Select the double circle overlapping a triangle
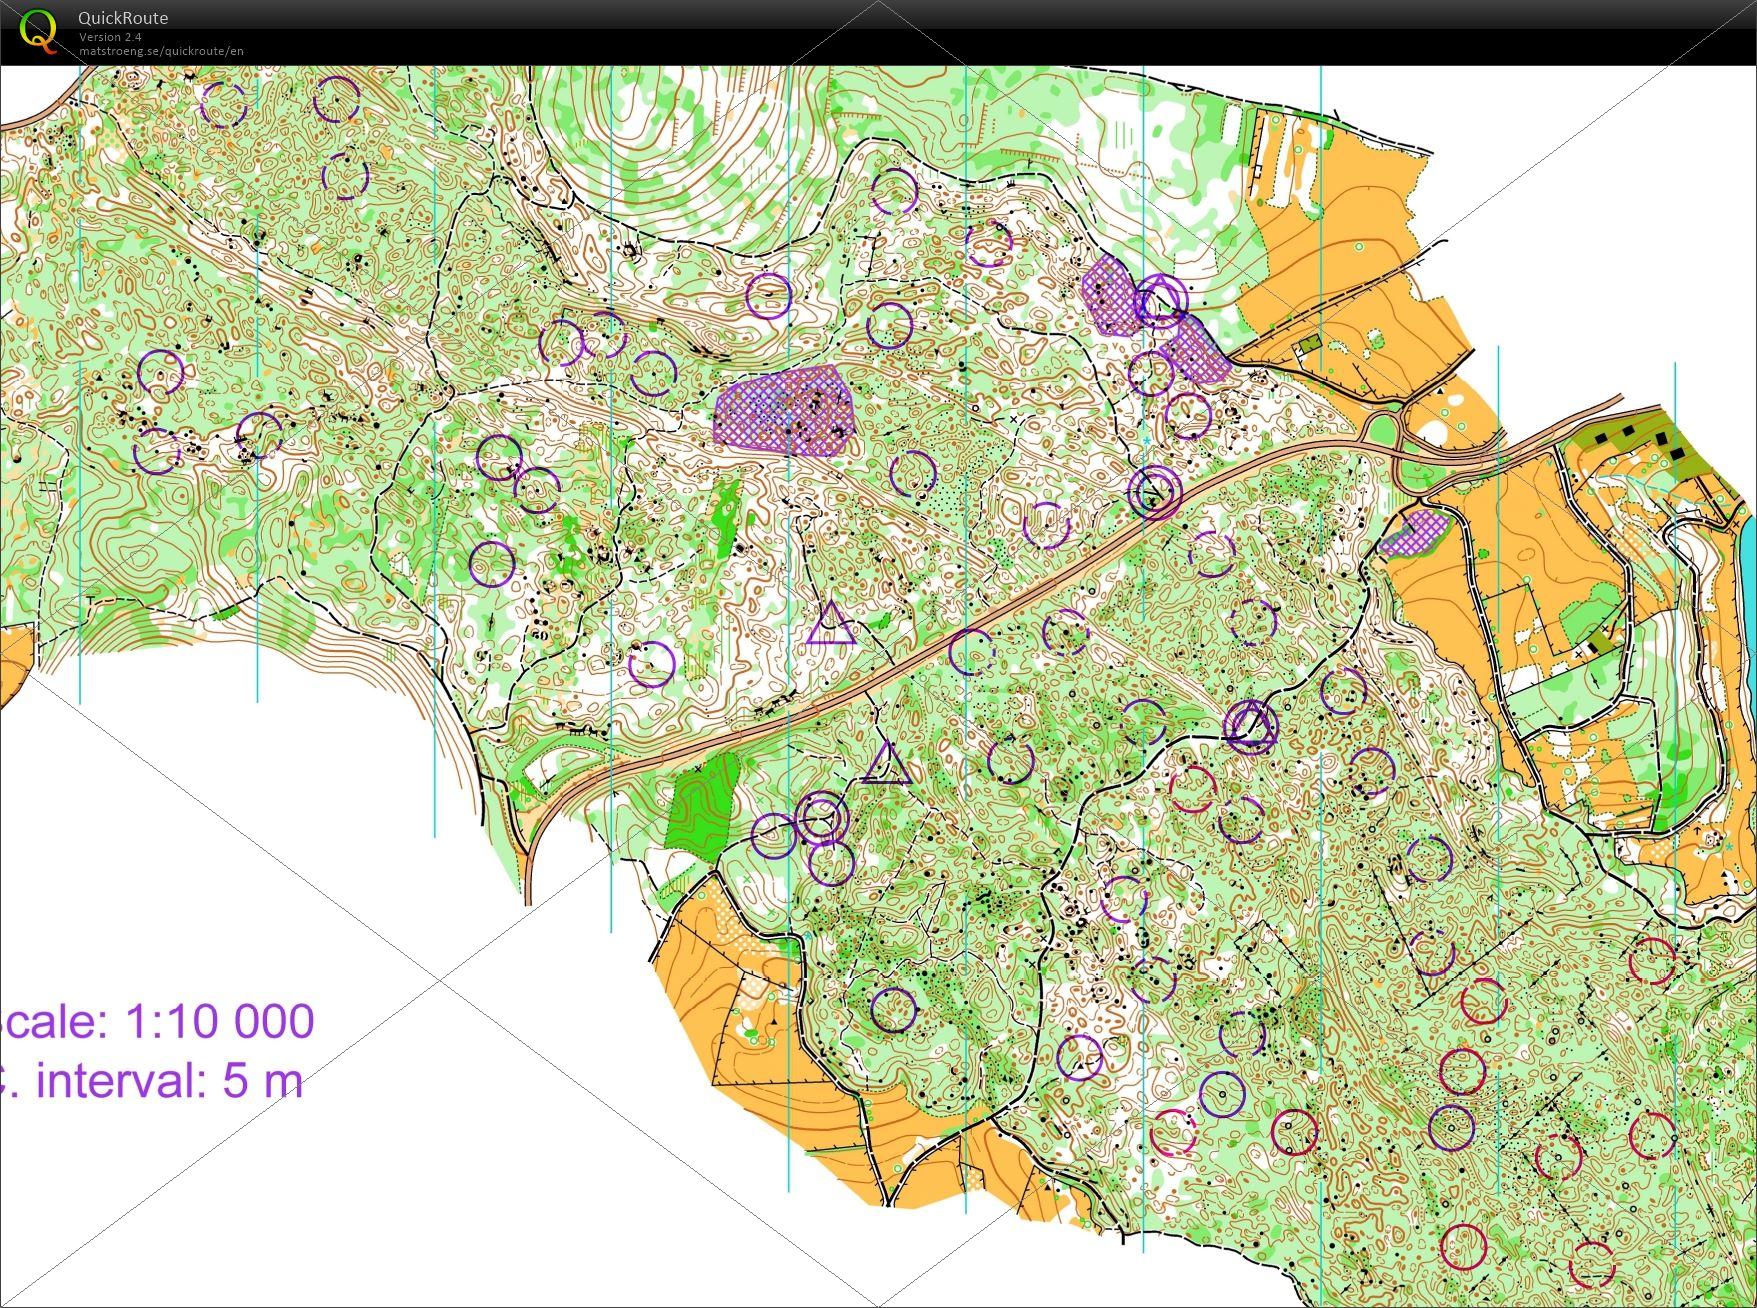 coord(1251,724)
